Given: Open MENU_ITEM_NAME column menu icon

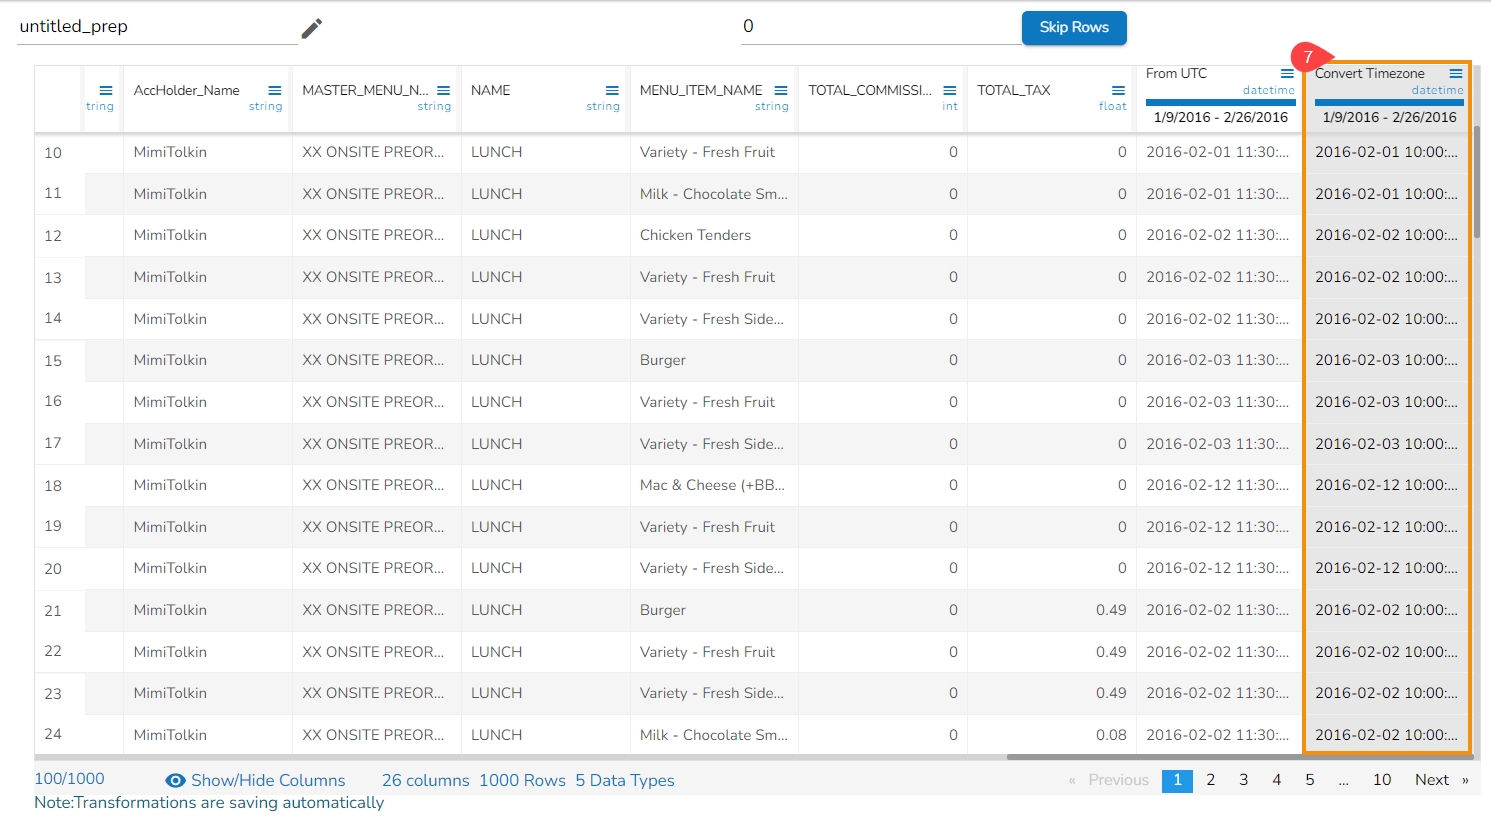Looking at the screenshot, I should (781, 90).
